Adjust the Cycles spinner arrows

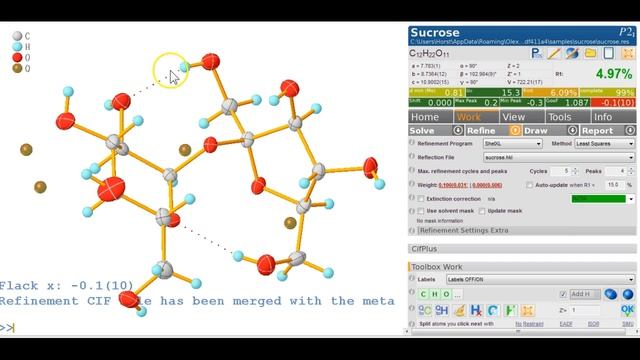click(575, 171)
